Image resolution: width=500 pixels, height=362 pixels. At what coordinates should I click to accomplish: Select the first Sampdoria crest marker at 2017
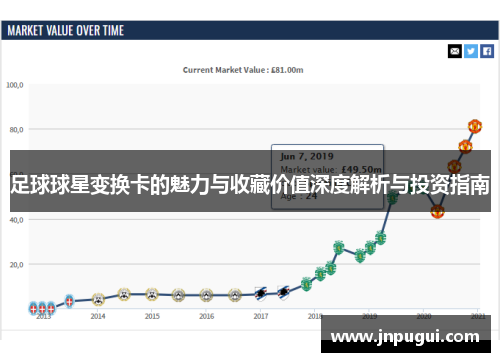coord(261,294)
